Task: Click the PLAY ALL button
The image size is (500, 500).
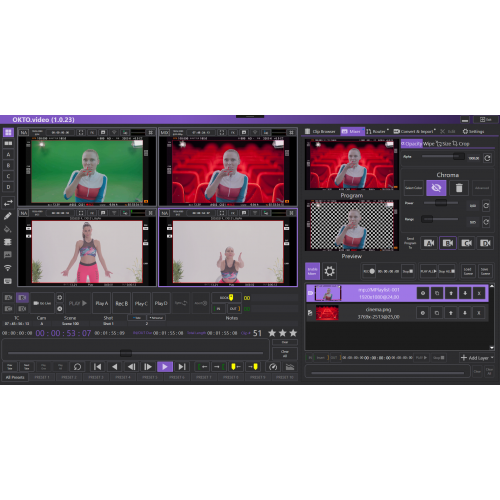Action: coord(428,271)
